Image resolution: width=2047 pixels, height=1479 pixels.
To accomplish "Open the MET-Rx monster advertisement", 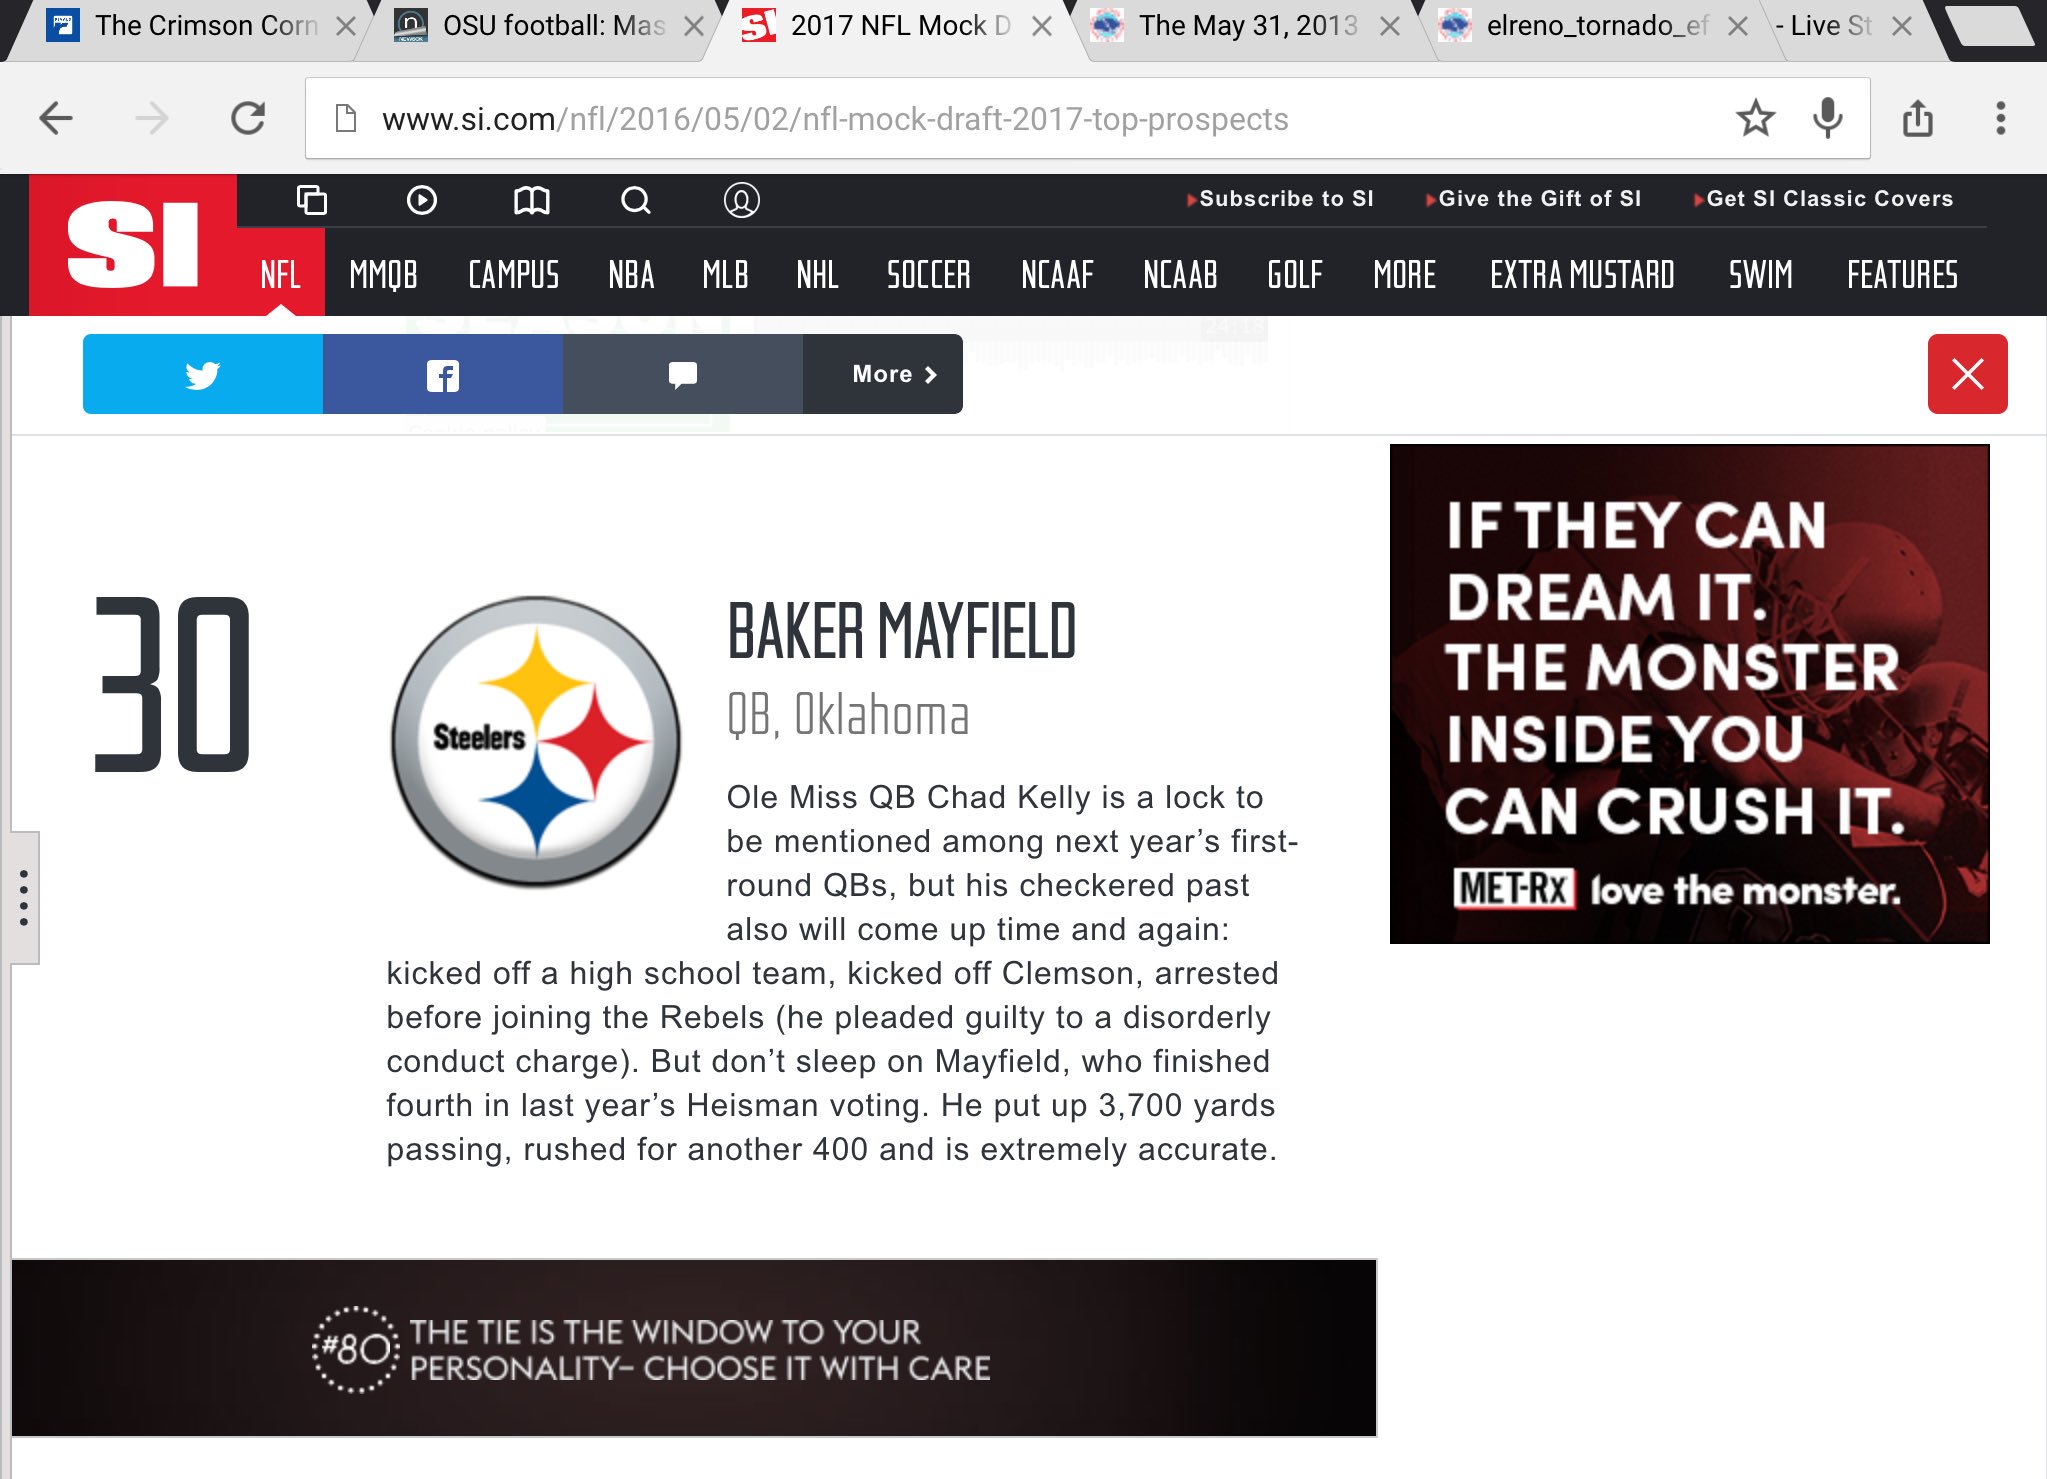I will click(1689, 694).
